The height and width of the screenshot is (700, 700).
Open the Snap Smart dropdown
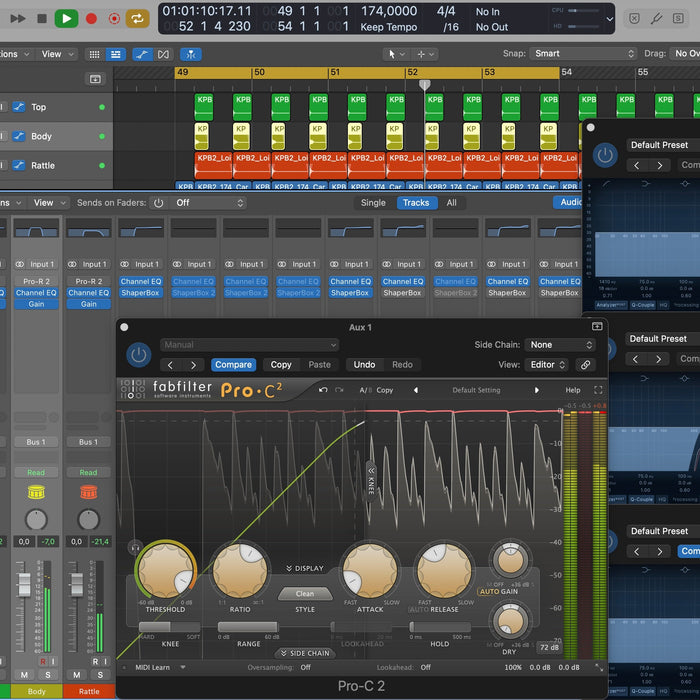(584, 54)
